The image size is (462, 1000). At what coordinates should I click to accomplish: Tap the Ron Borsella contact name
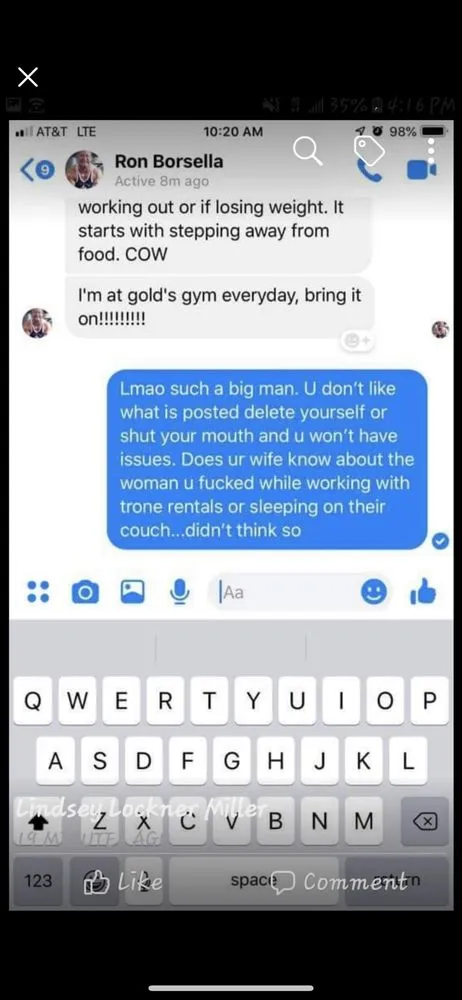click(x=169, y=161)
